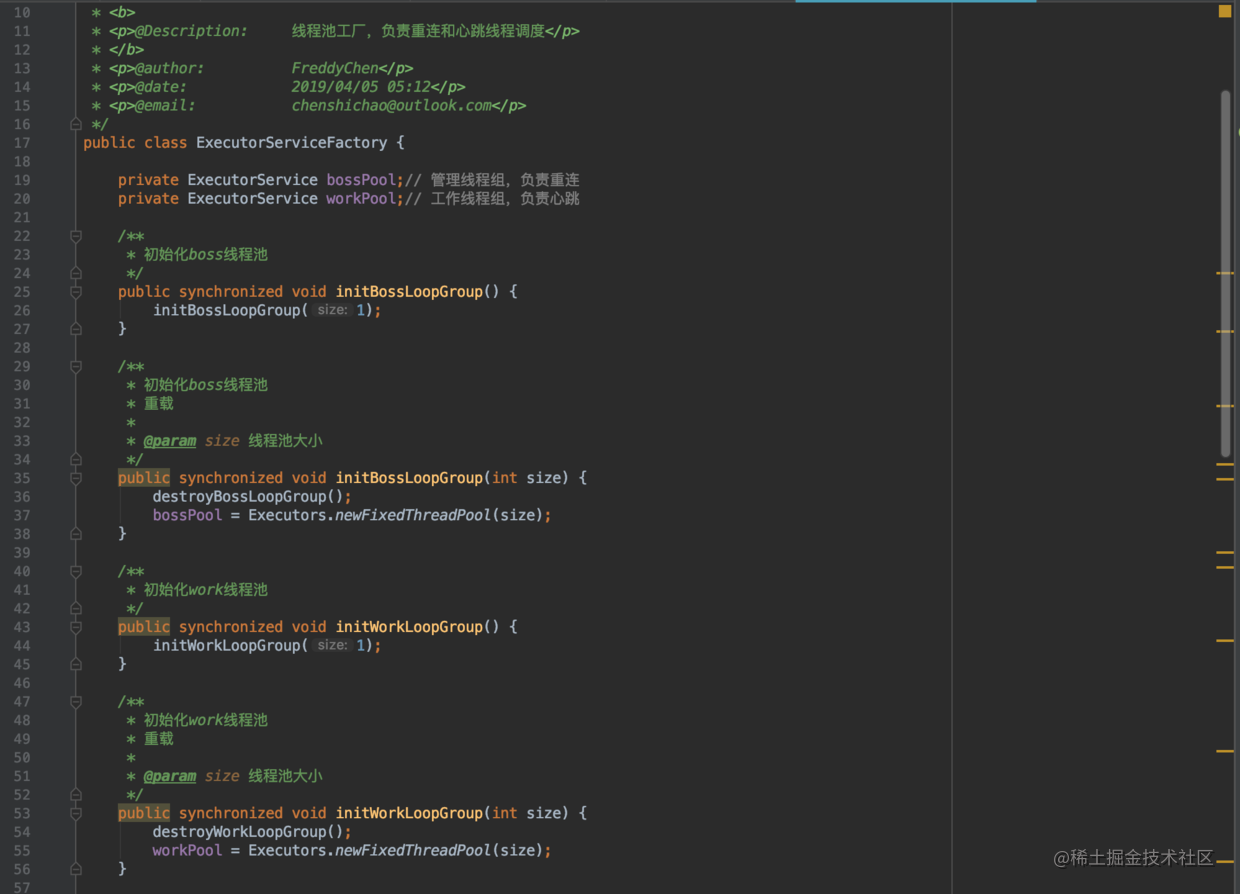
Task: Click newFixedThreadPool on line 37
Action: click(413, 516)
